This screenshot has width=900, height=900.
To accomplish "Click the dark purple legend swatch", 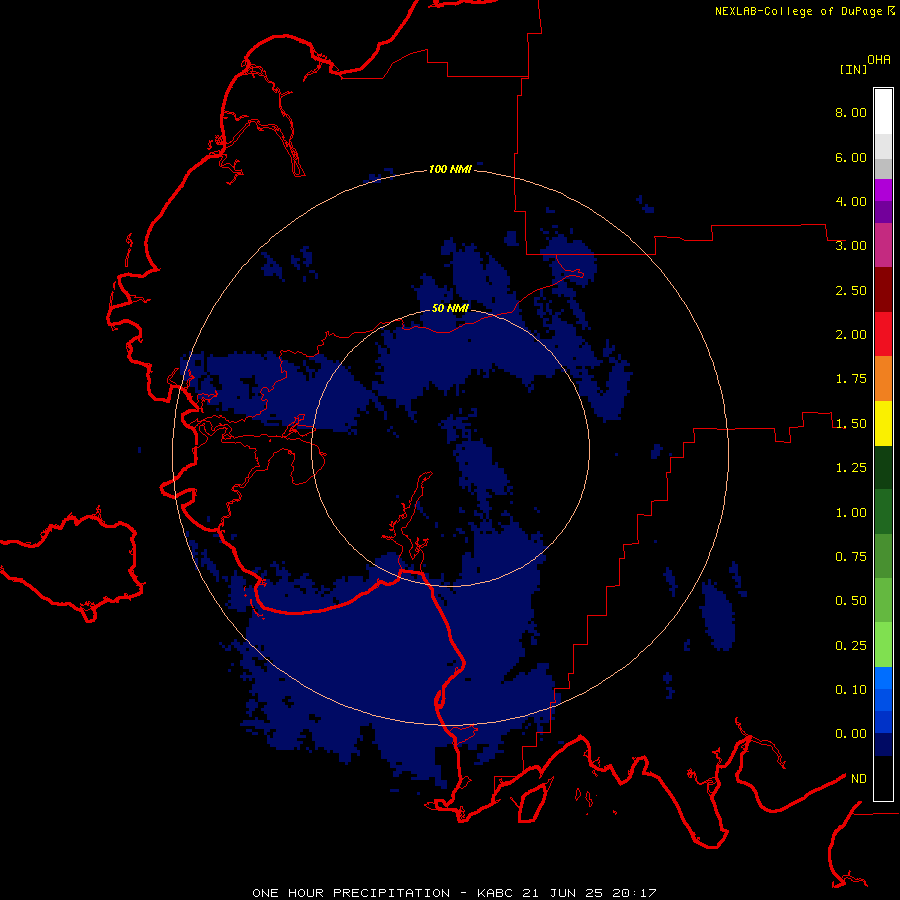I will 883,212.
